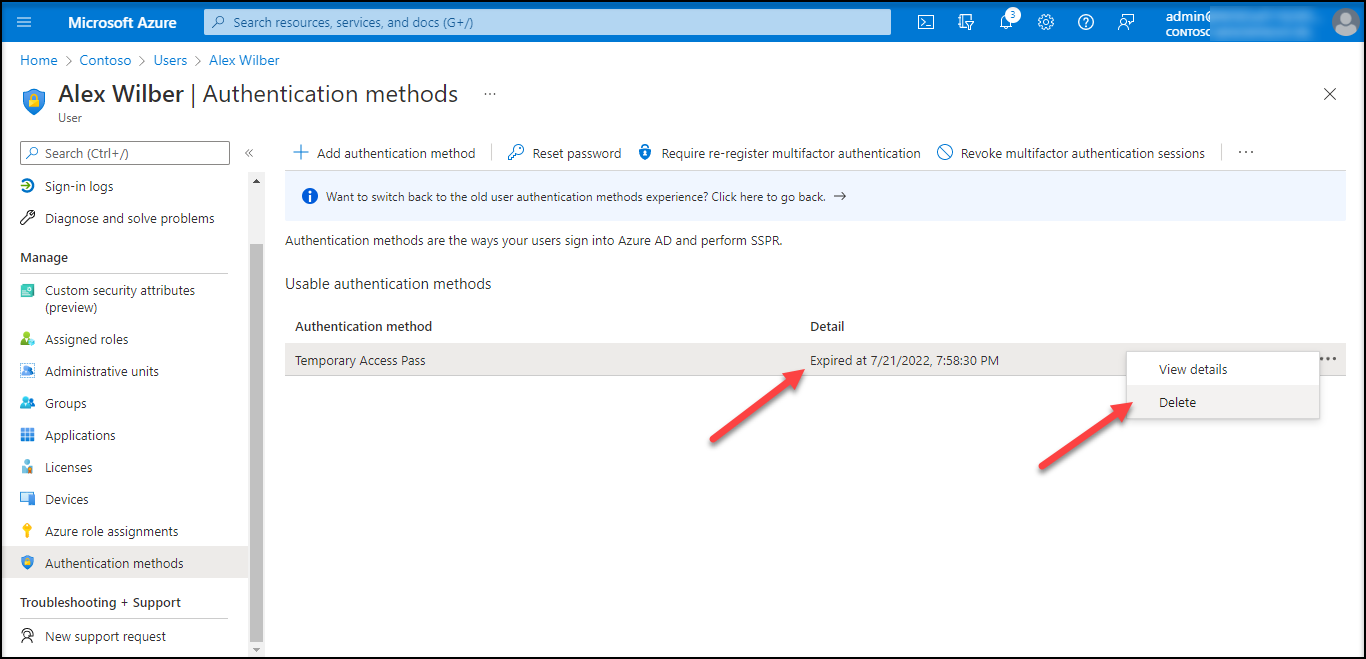Open the hamburger portal menu

pyautogui.click(x=25, y=22)
